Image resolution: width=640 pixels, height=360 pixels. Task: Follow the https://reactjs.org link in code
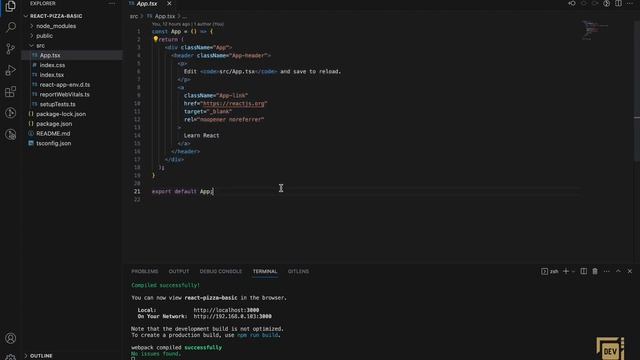click(233, 104)
